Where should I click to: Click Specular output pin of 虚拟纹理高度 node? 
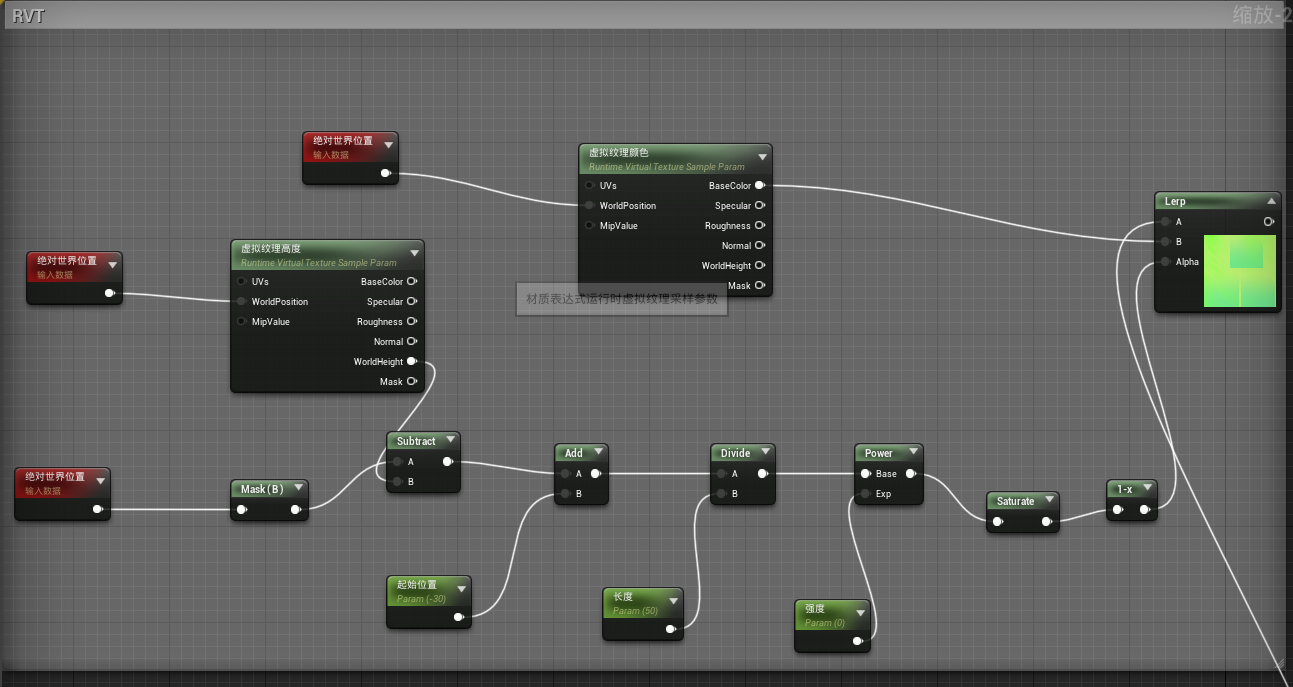click(x=412, y=301)
